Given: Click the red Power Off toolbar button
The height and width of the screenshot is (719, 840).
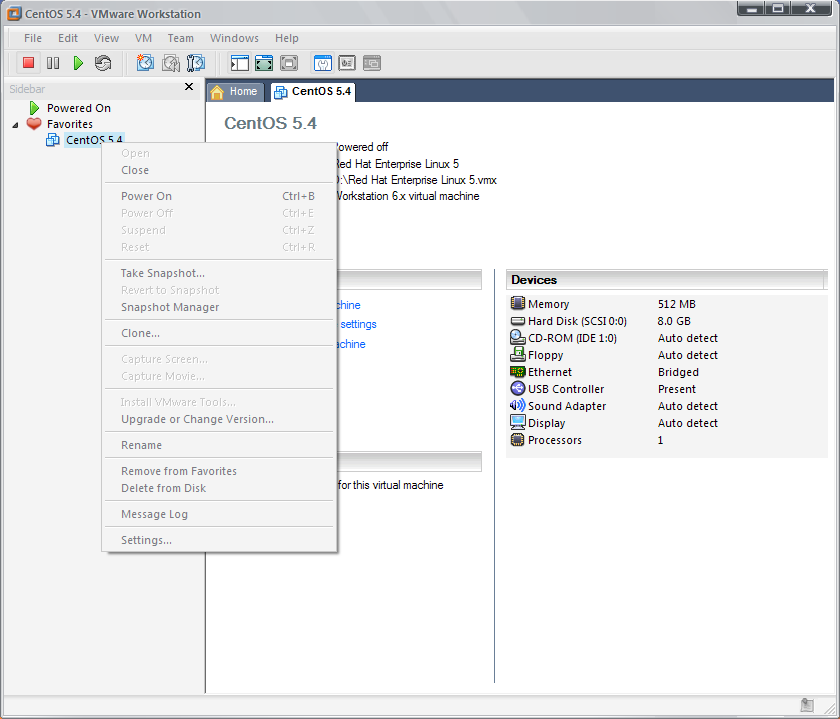Looking at the screenshot, I should pos(29,63).
